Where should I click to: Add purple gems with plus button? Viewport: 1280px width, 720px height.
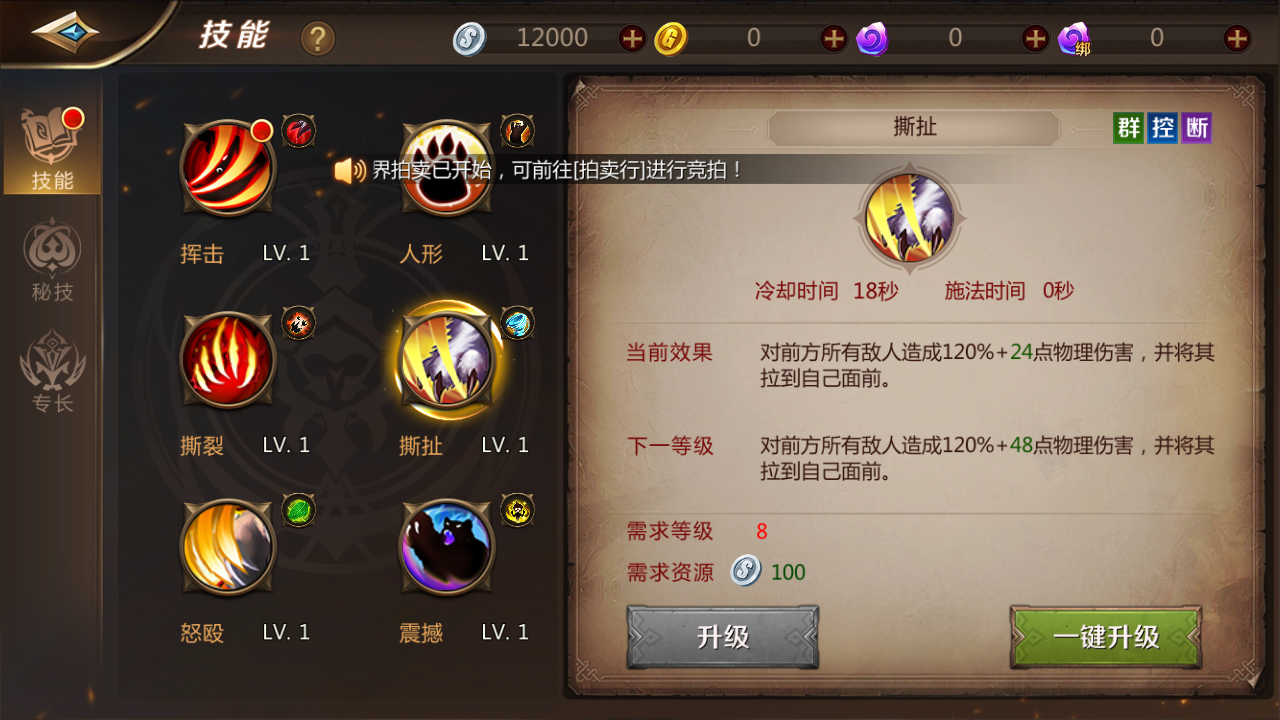pos(1035,39)
